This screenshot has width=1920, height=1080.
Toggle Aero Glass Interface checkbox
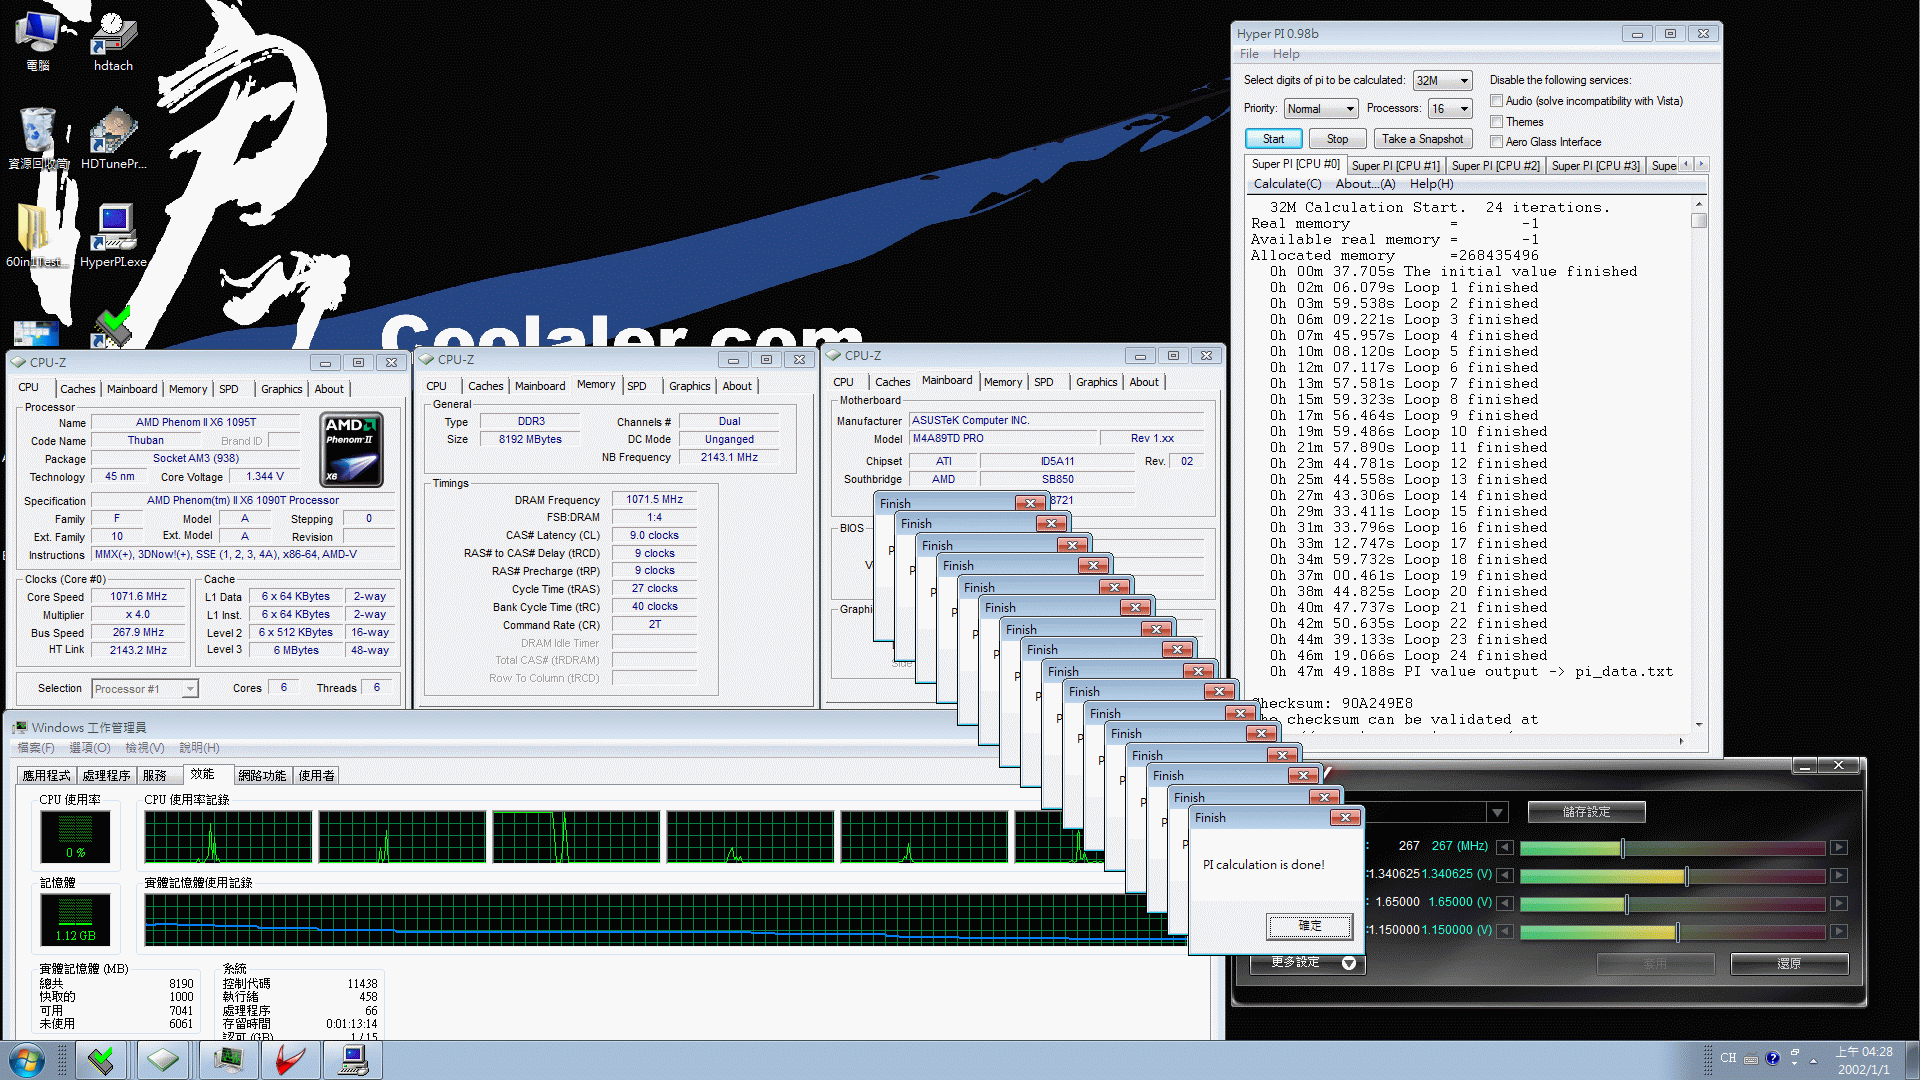point(1497,142)
